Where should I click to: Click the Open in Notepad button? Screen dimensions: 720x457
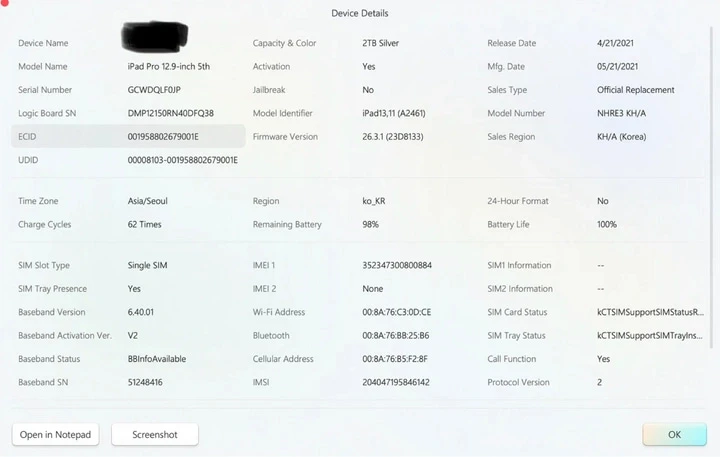tap(56, 434)
